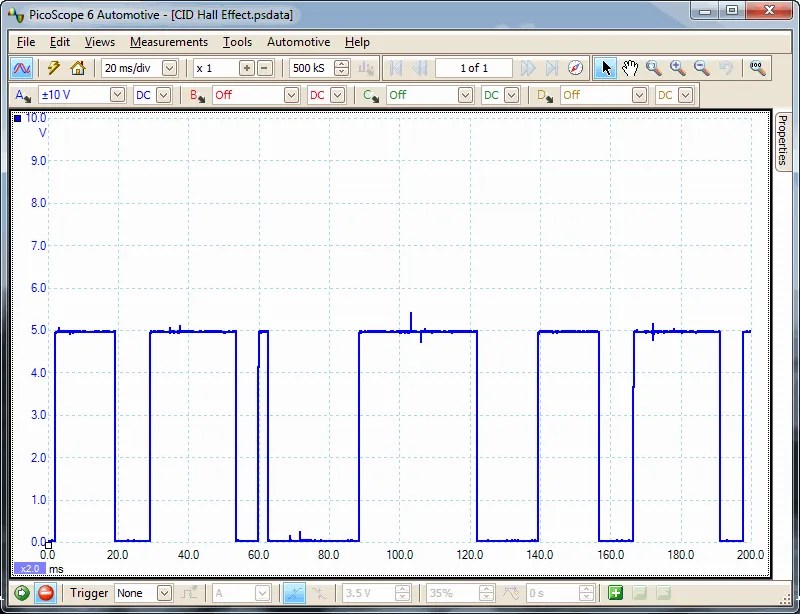Select the normal arrow pointer tool
The image size is (800, 614).
[607, 68]
